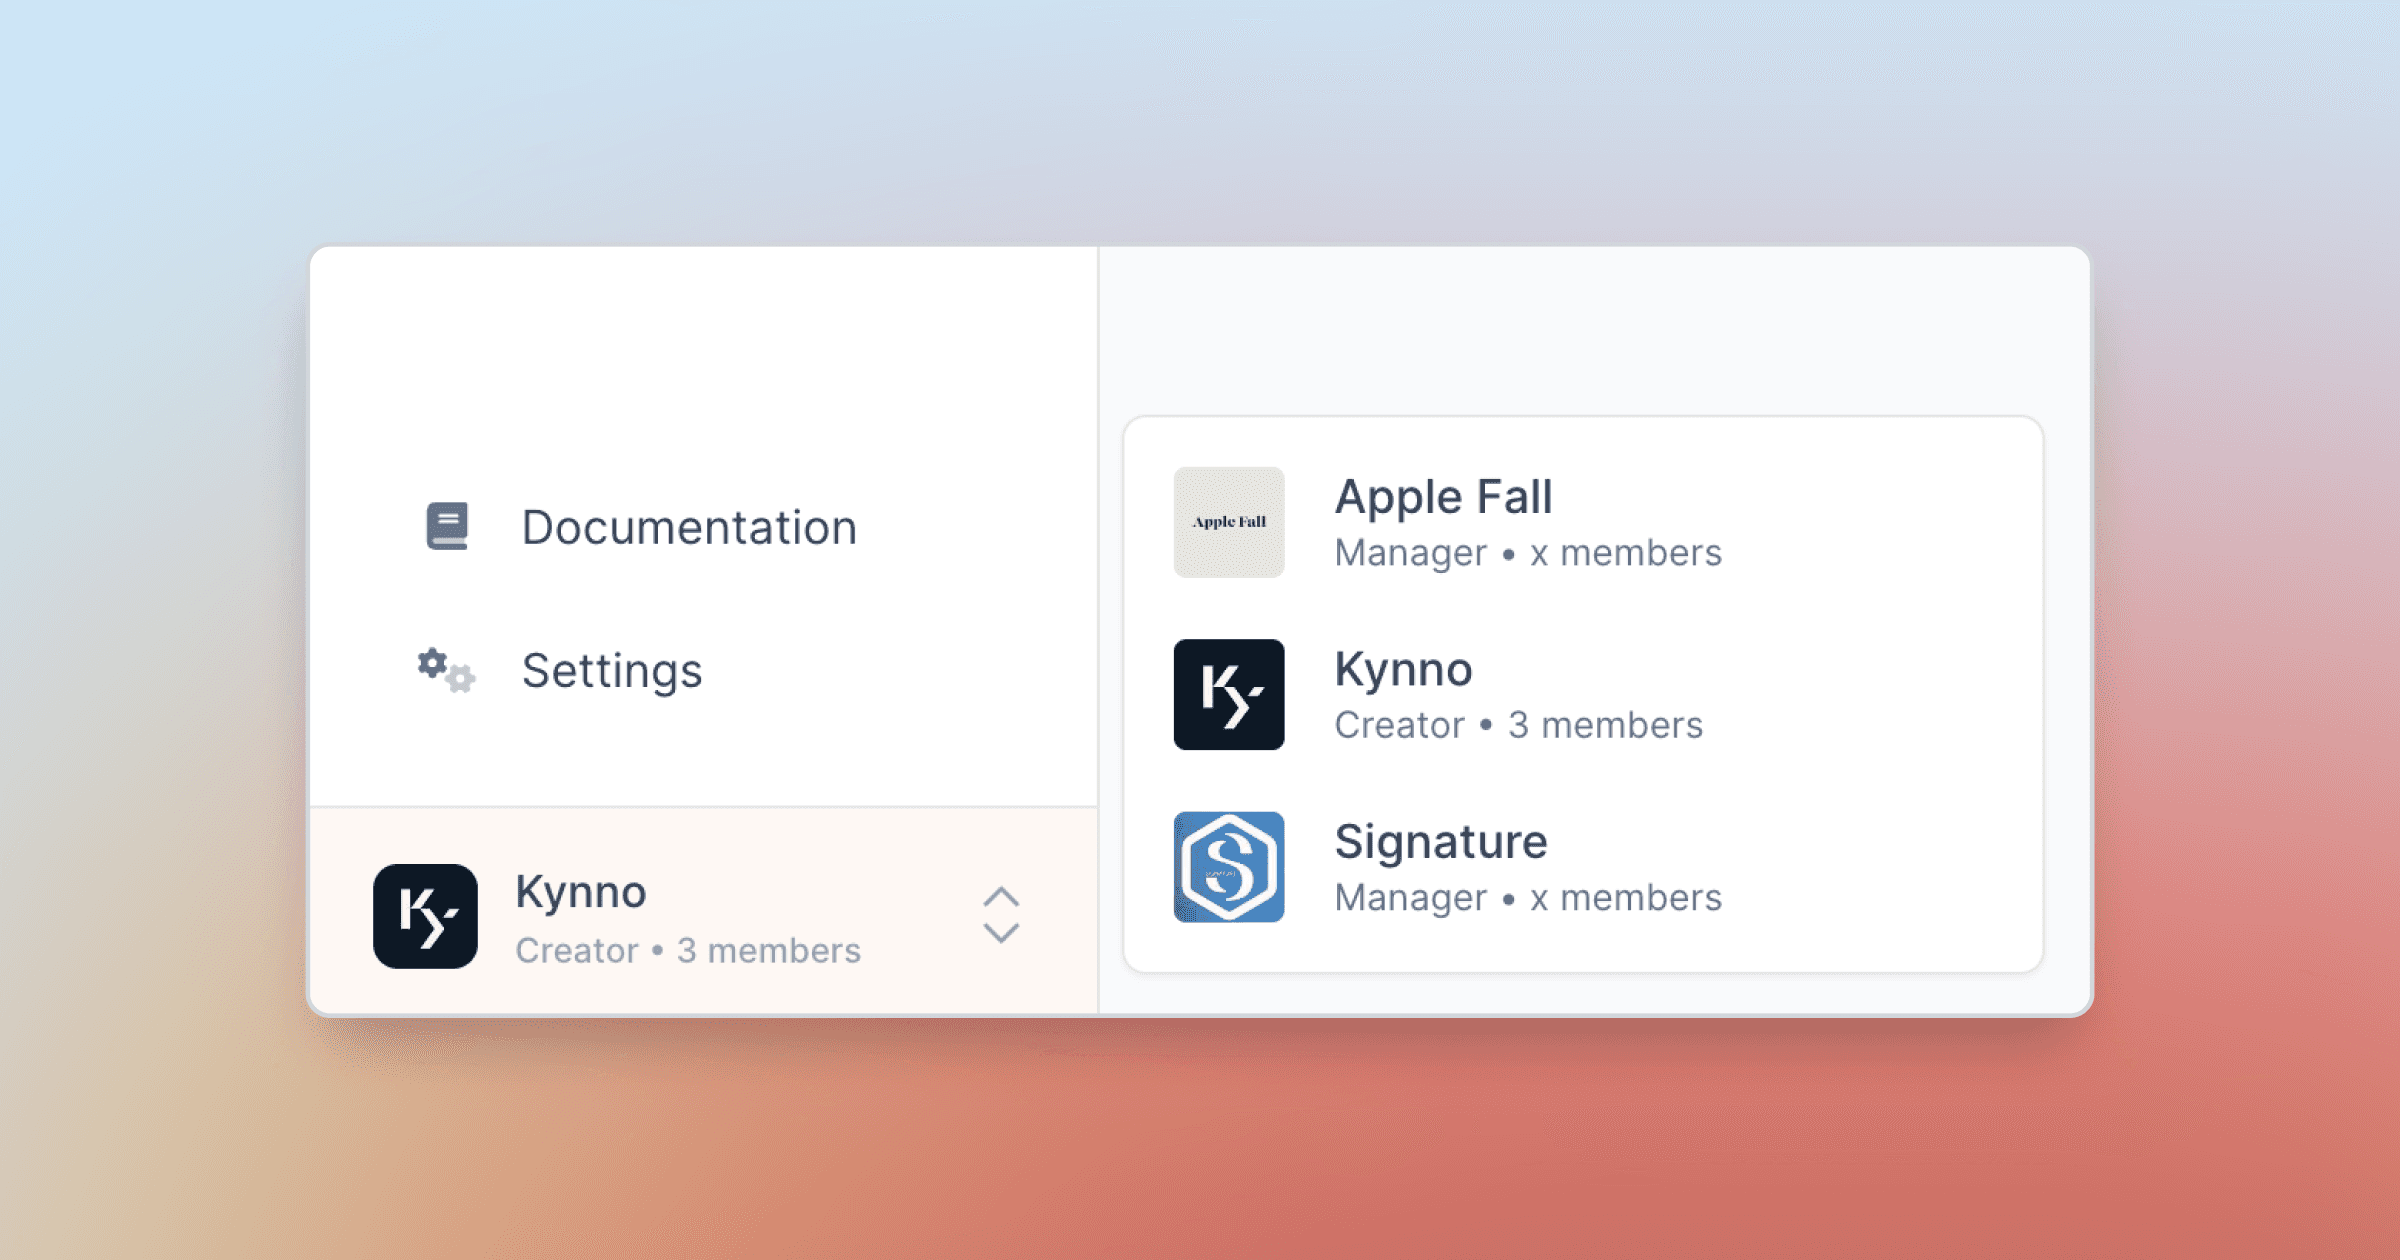2400x1260 pixels.
Task: Click the Apple Fall workspace logo
Action: tap(1229, 522)
